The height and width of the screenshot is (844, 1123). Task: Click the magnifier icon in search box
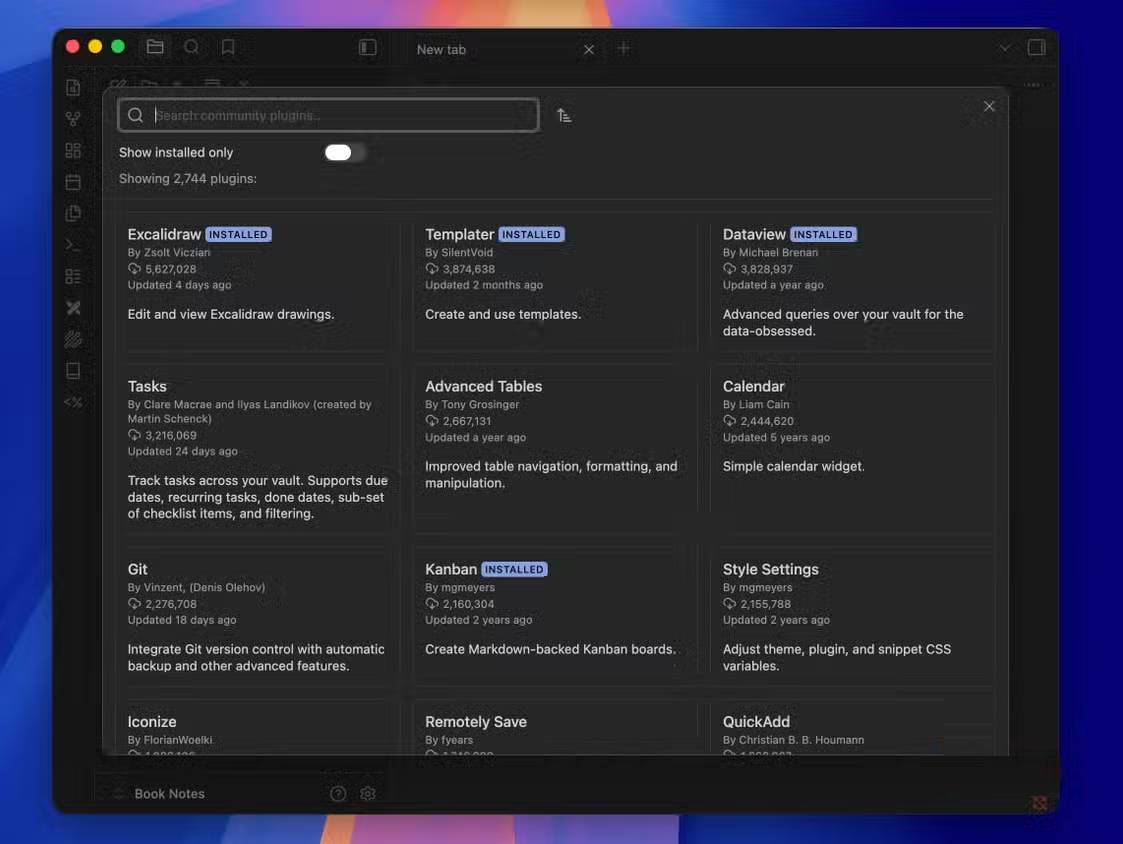(135, 115)
